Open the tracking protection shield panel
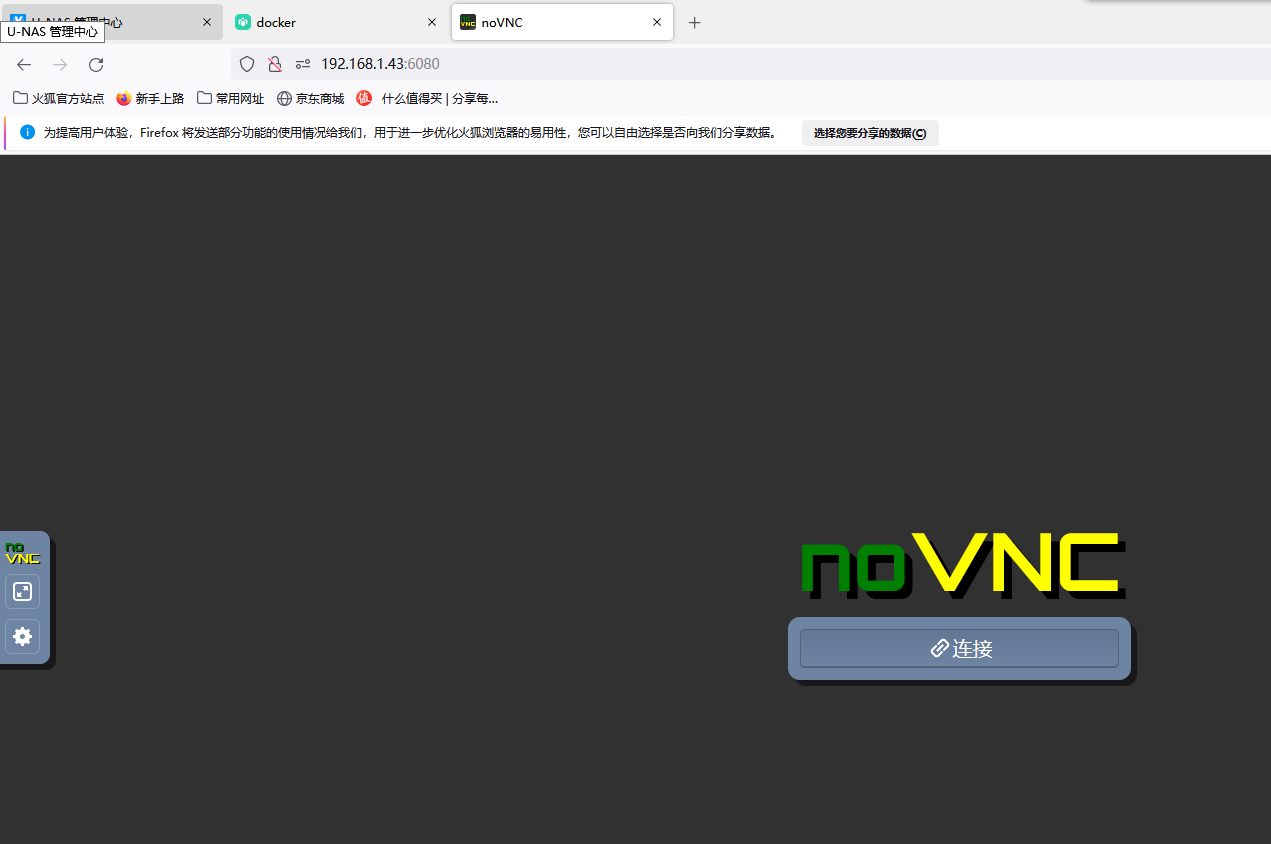 (x=246, y=64)
